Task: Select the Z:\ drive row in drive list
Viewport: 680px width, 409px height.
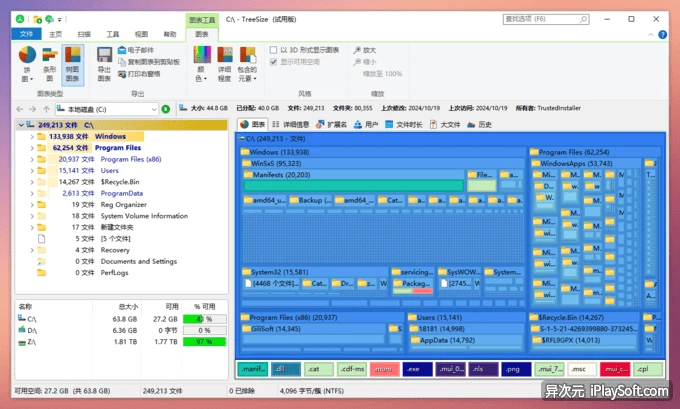Action: (x=121, y=342)
